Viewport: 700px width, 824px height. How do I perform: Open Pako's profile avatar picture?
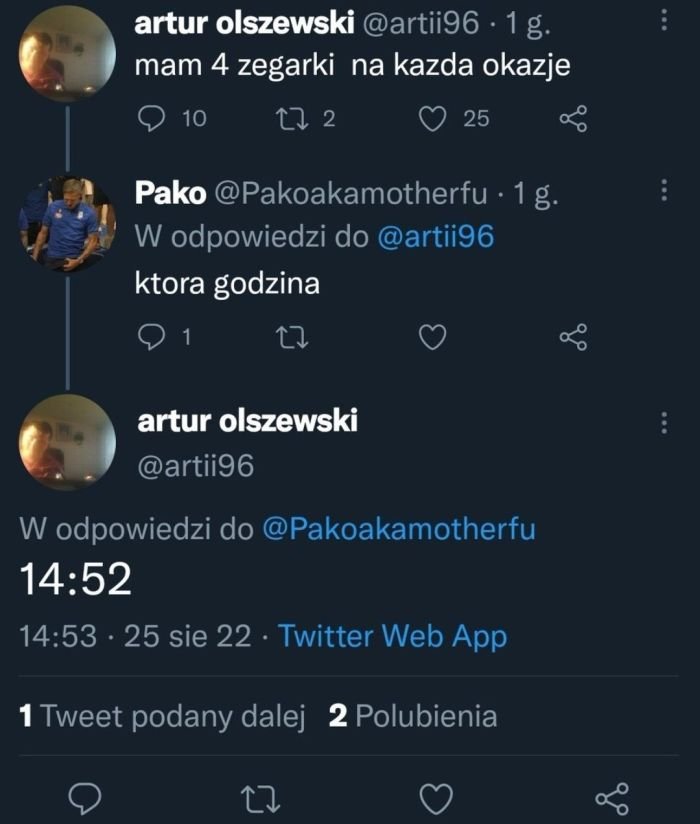point(67,225)
